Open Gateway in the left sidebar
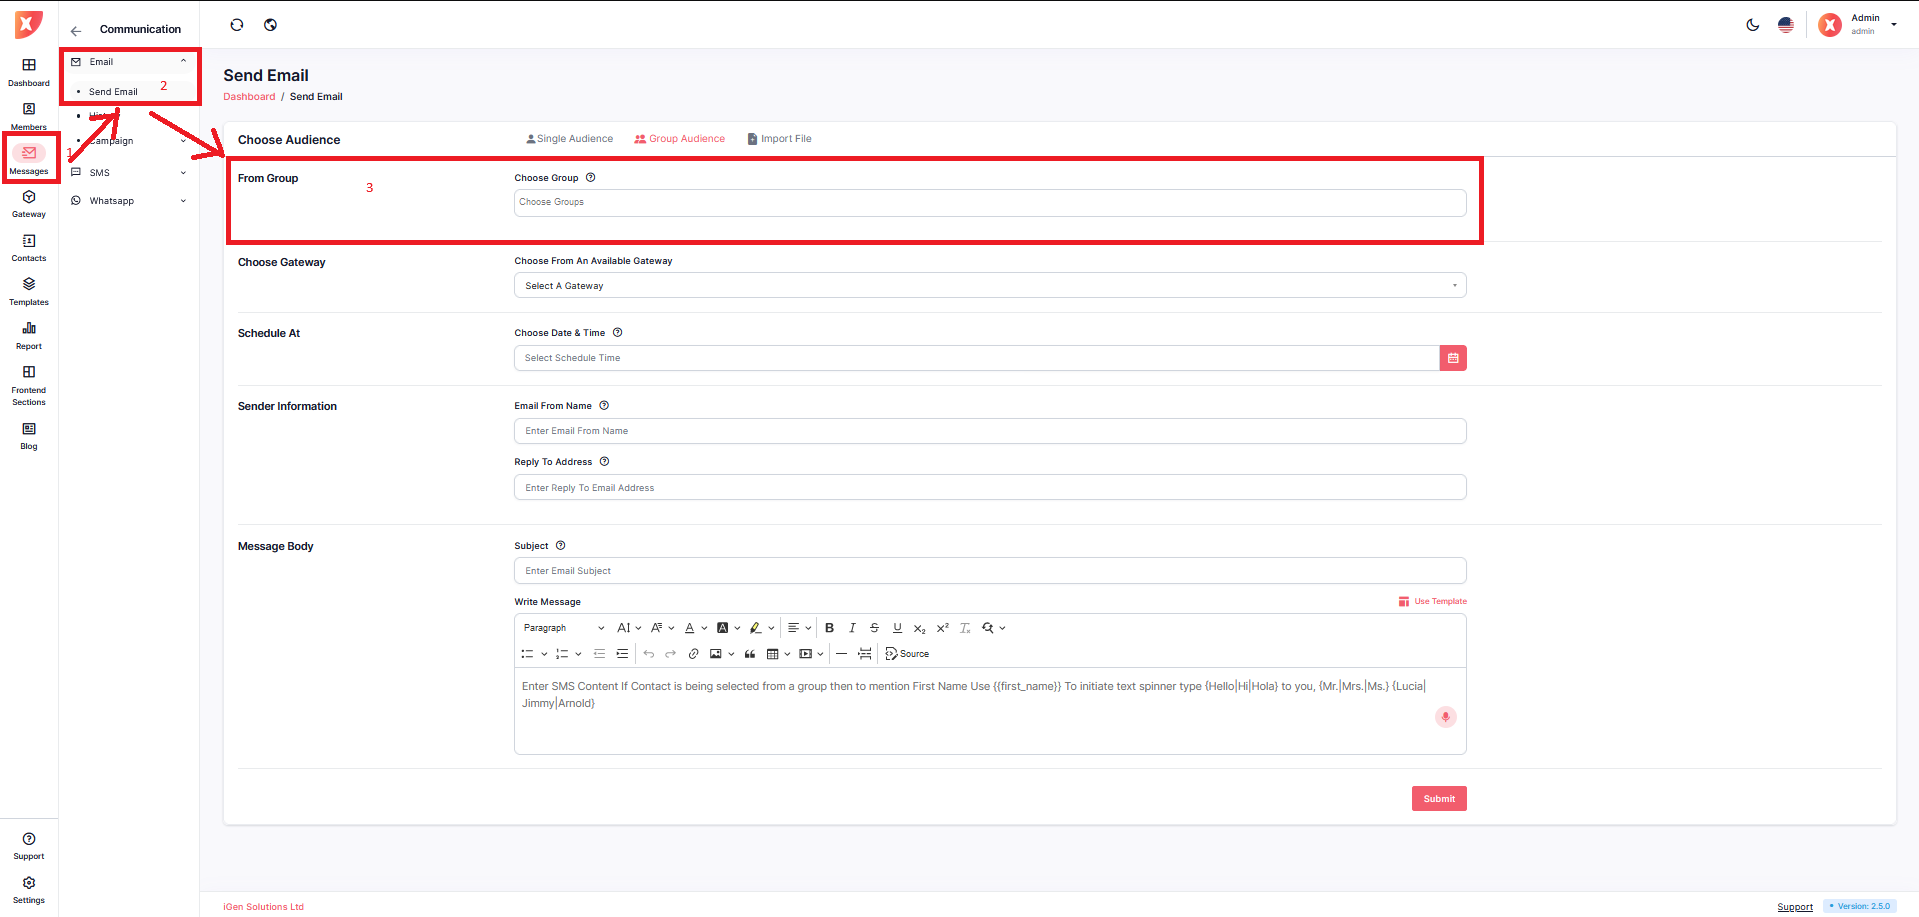1919x917 pixels. pyautogui.click(x=29, y=203)
